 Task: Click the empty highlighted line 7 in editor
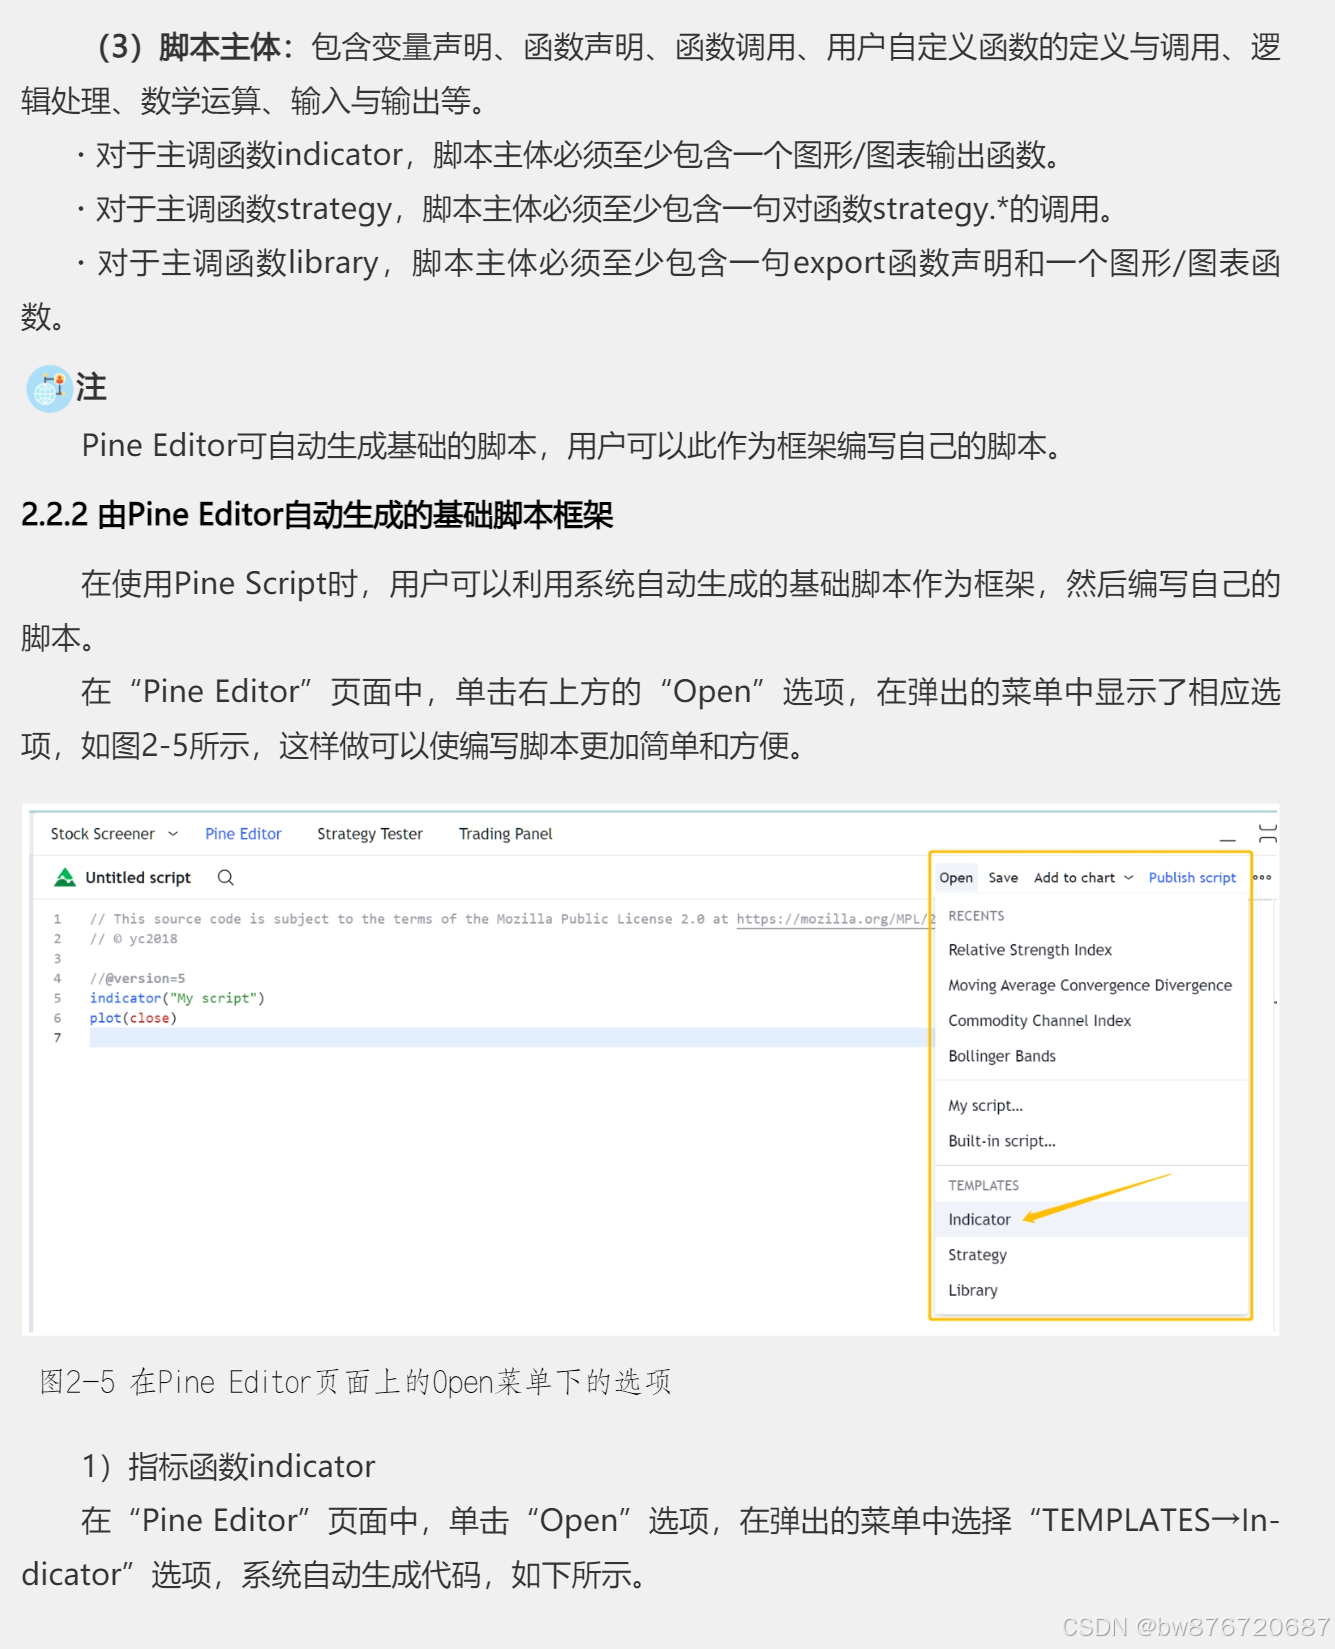(x=510, y=1038)
